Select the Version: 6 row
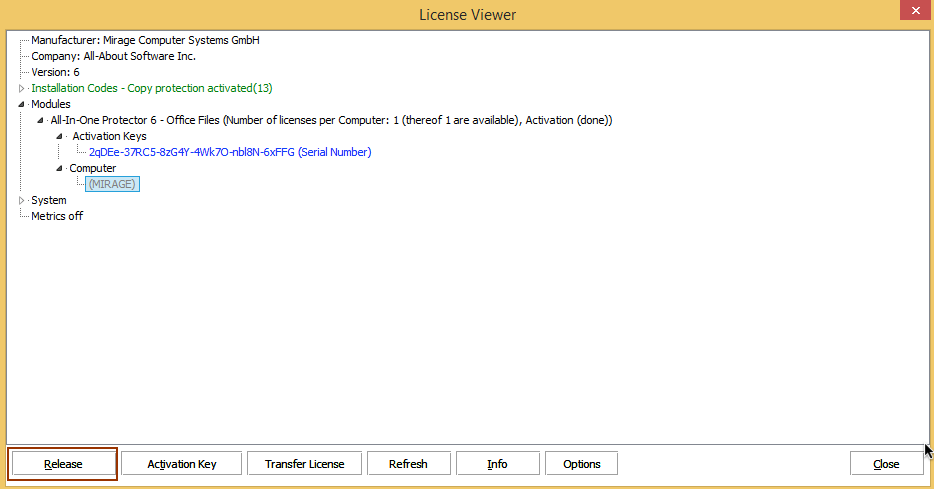The width and height of the screenshot is (934, 489). tap(55, 72)
